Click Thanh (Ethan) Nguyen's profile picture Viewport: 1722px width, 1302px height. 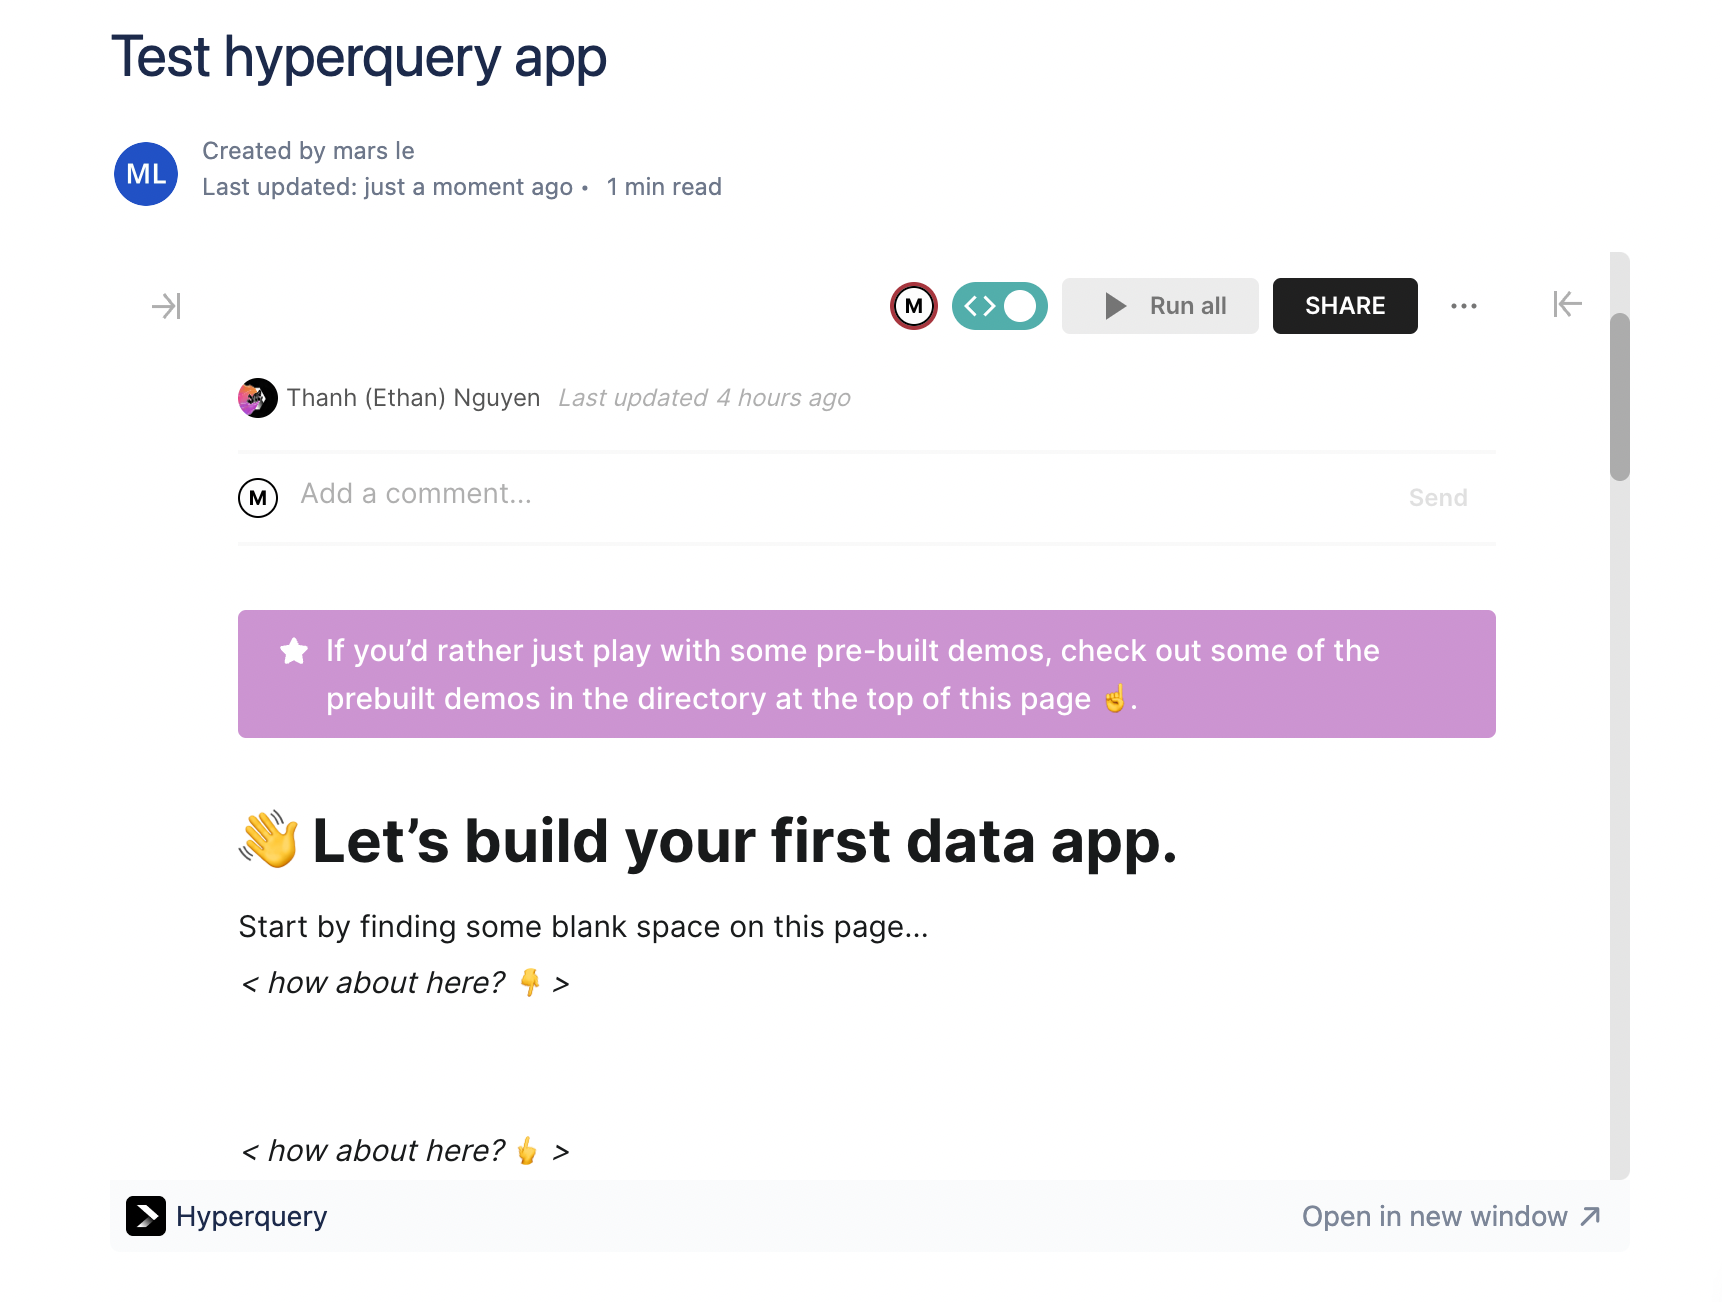point(257,397)
